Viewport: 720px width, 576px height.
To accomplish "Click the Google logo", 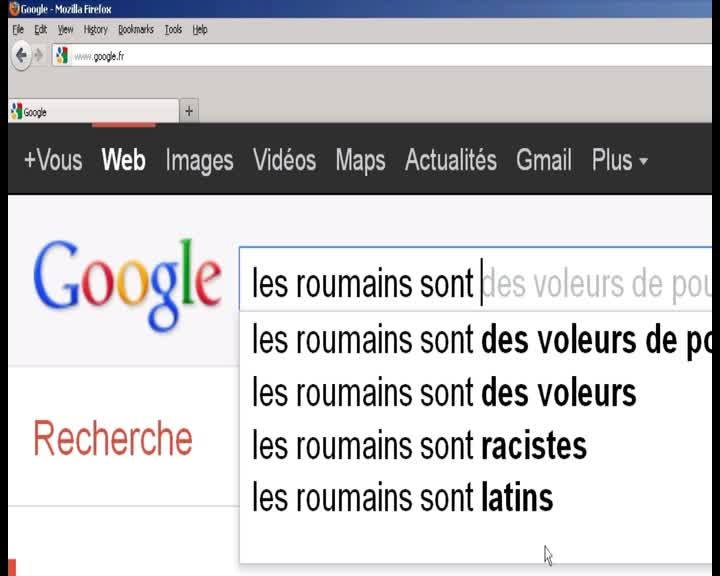I will click(x=127, y=283).
